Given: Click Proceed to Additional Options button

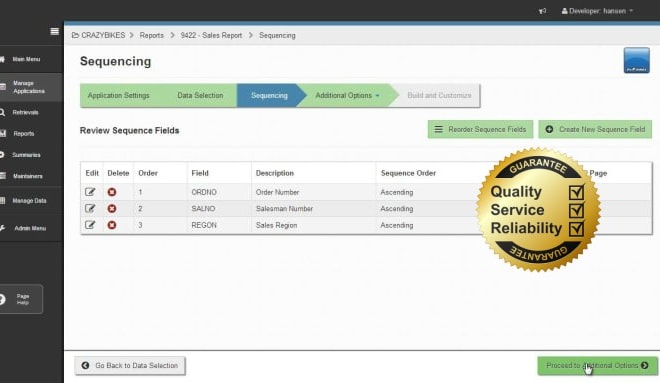Looking at the screenshot, I should point(597,365).
